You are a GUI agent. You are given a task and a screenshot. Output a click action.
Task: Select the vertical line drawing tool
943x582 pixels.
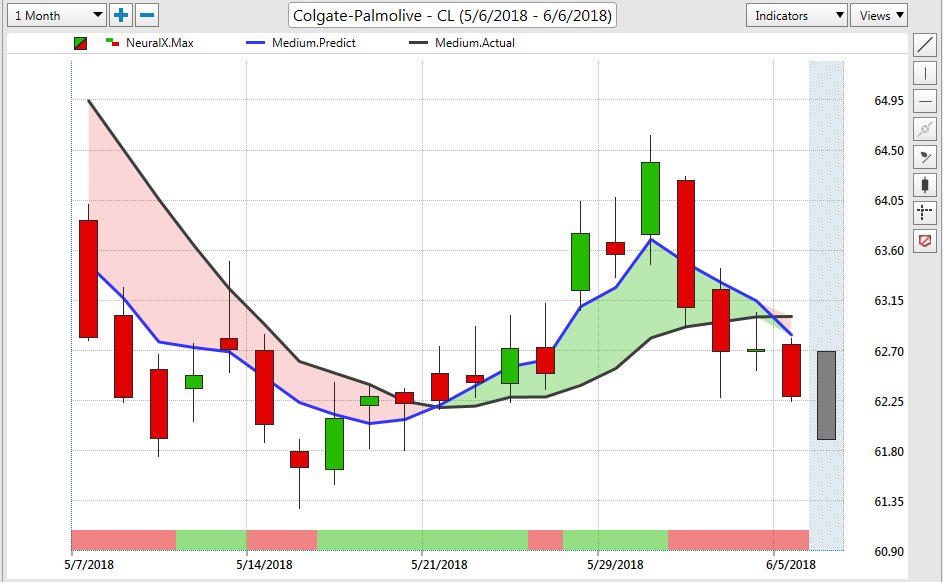pos(924,73)
